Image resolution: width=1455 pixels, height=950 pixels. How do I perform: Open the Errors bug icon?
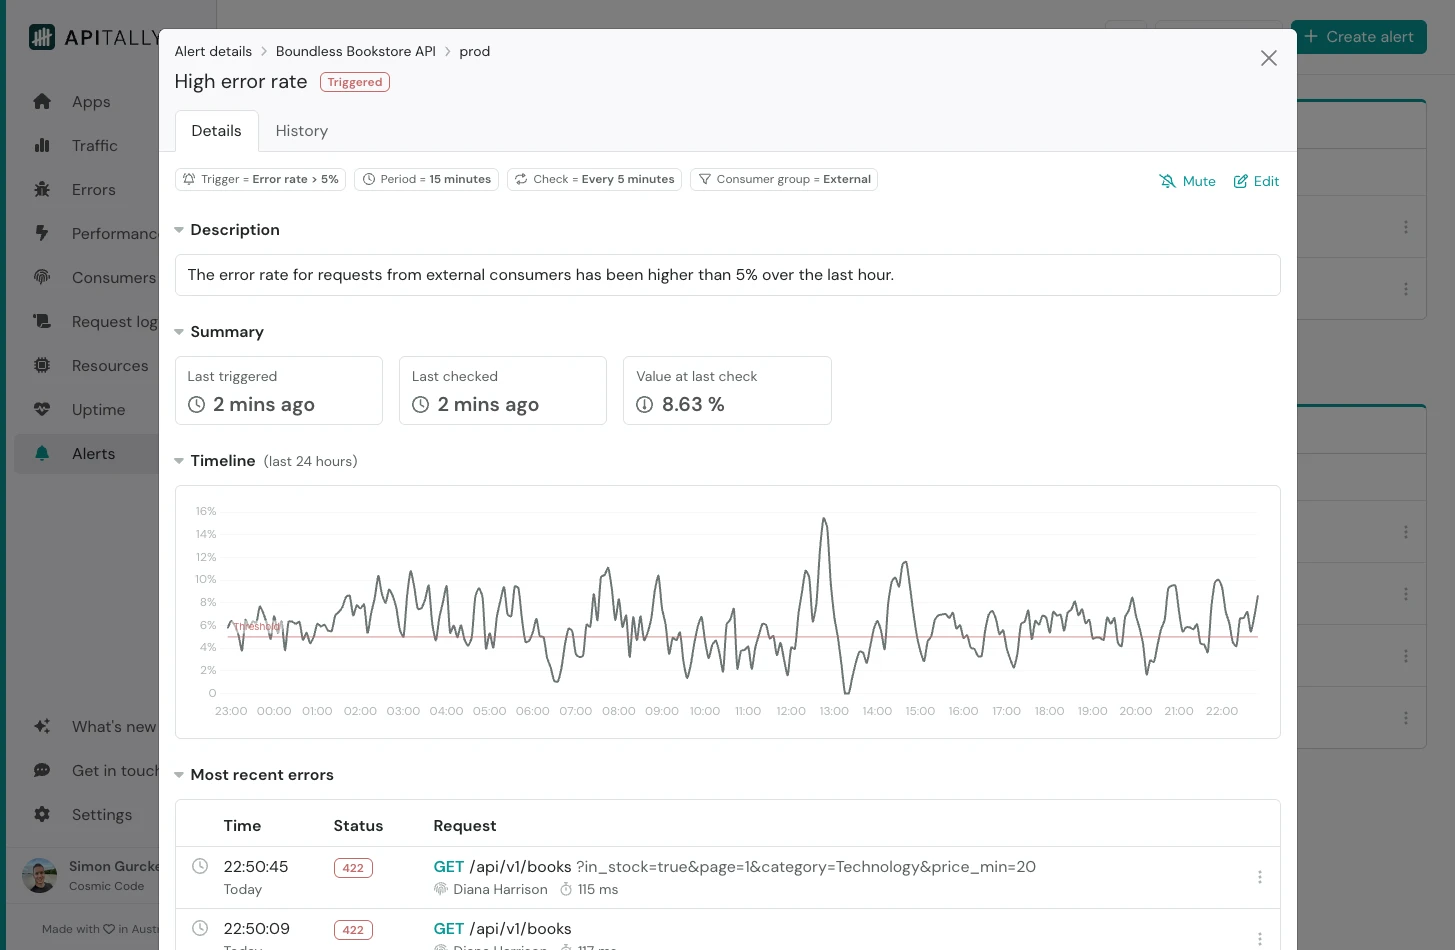point(42,189)
